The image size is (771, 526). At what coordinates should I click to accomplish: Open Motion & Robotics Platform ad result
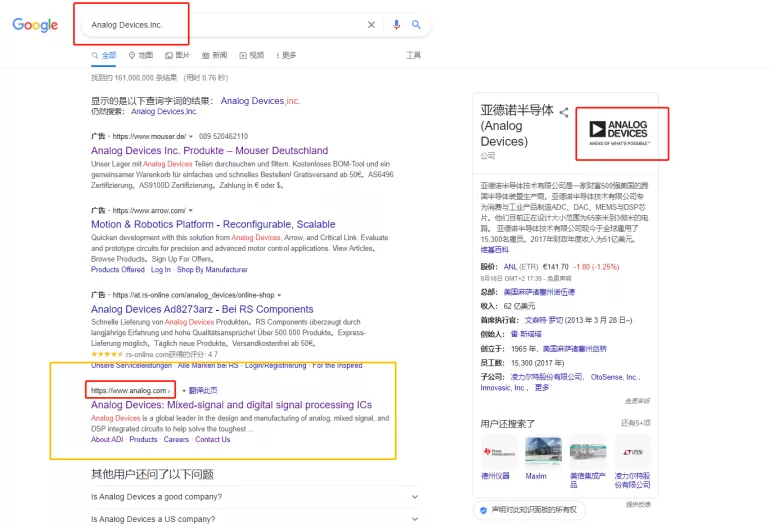[x=213, y=224]
